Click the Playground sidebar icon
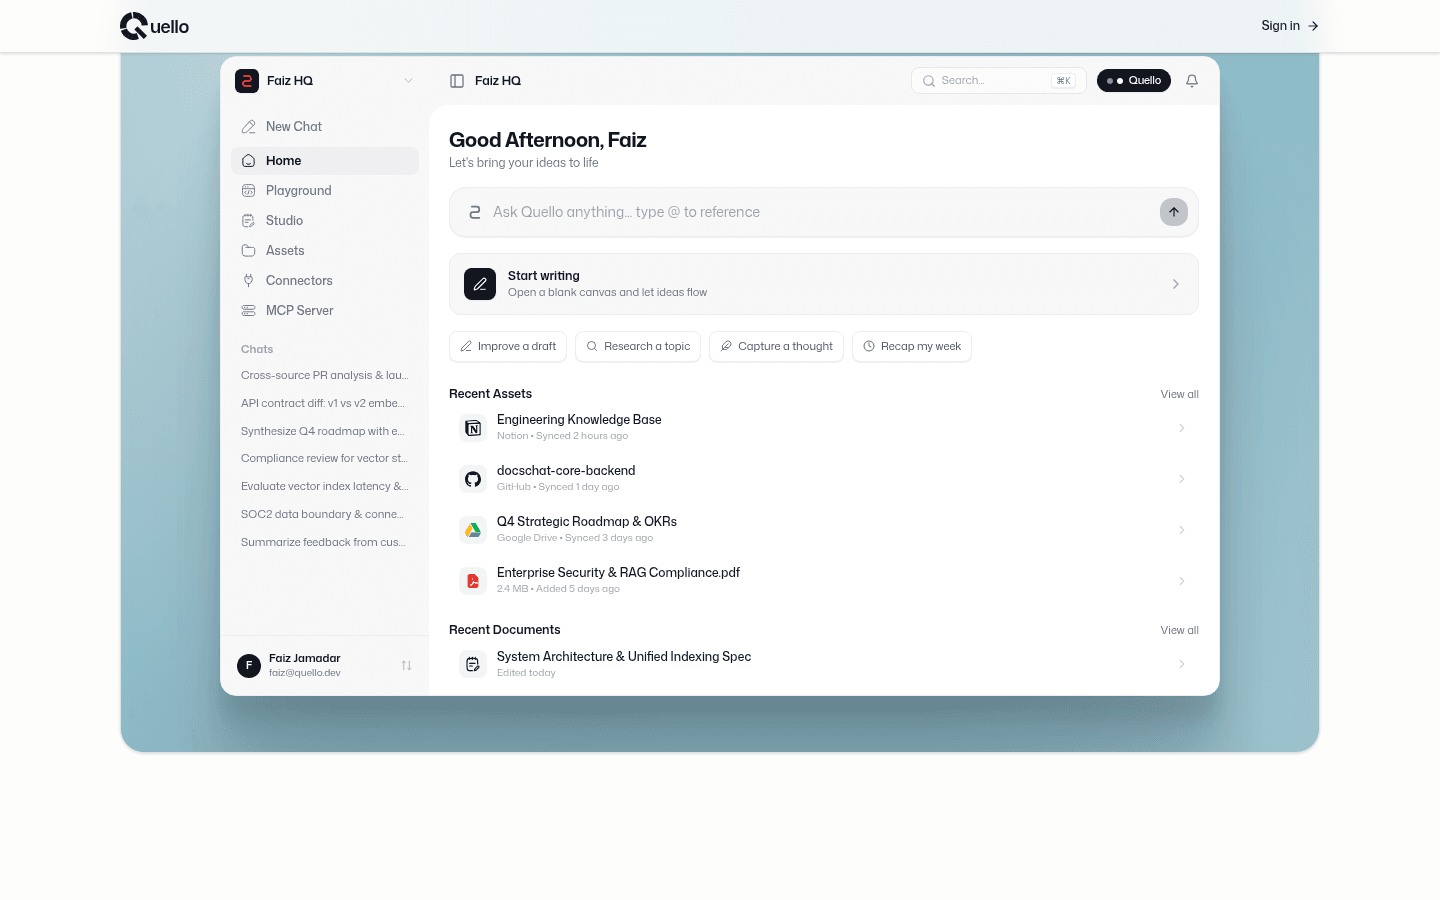 pos(249,191)
